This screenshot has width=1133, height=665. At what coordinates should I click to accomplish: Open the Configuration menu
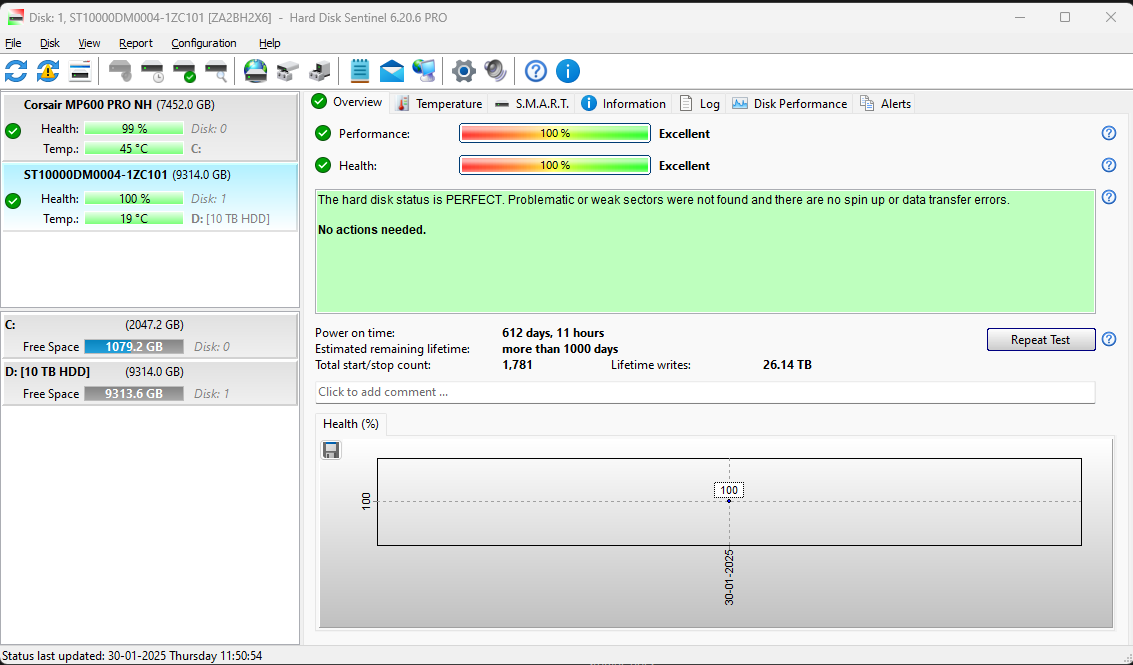click(x=203, y=43)
